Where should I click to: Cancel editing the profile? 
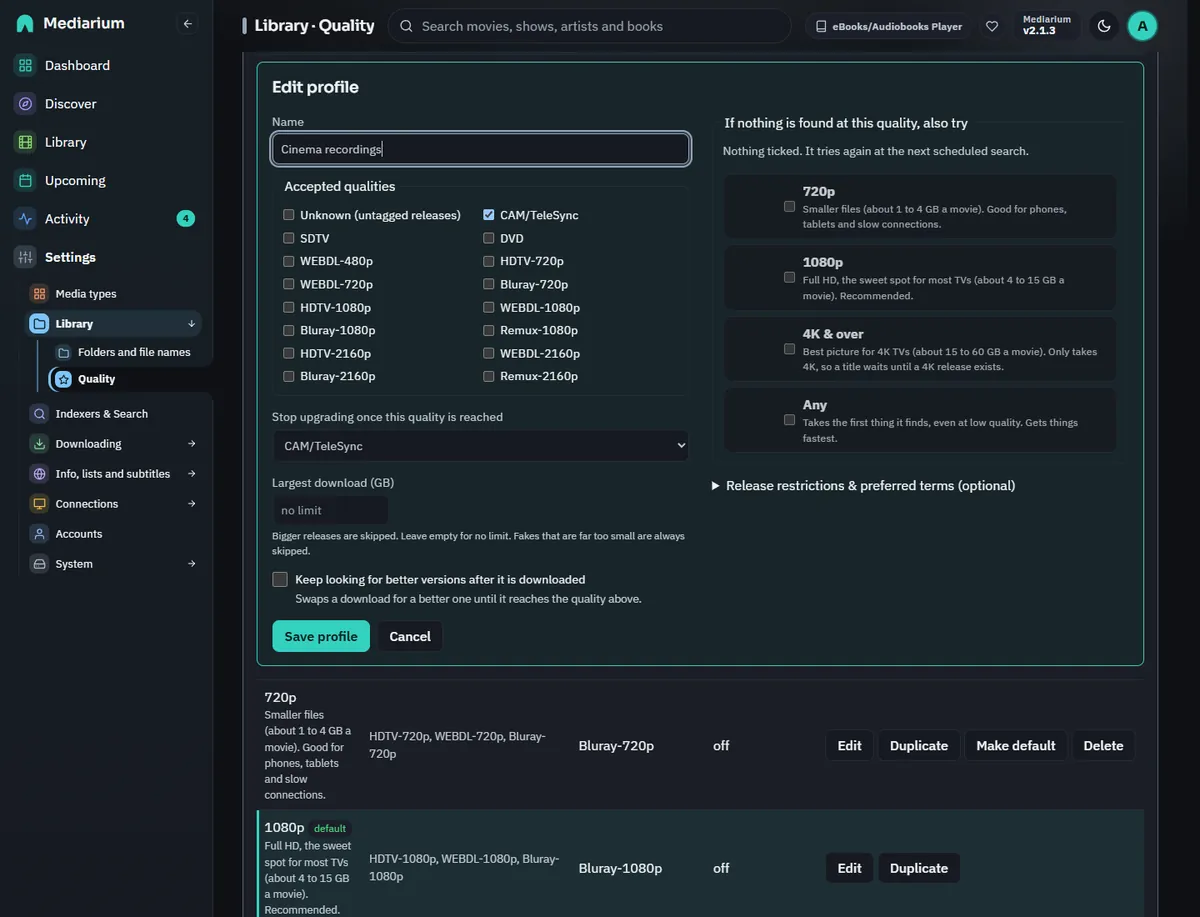tap(410, 637)
